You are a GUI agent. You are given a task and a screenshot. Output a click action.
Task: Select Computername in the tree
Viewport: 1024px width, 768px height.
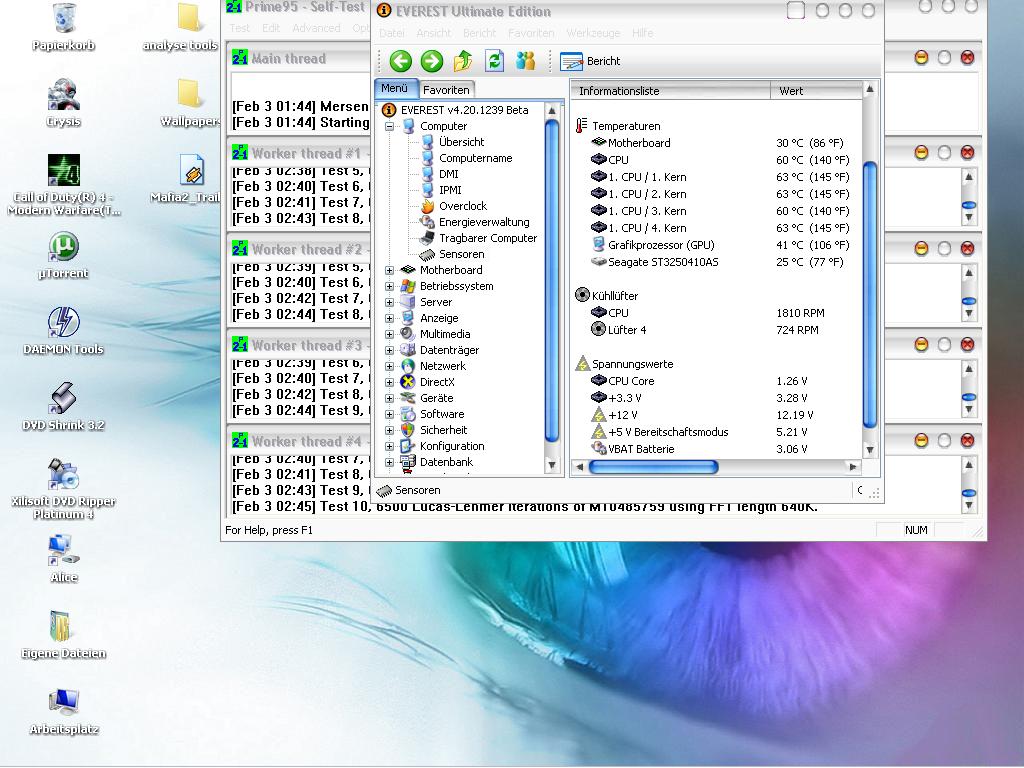475,158
